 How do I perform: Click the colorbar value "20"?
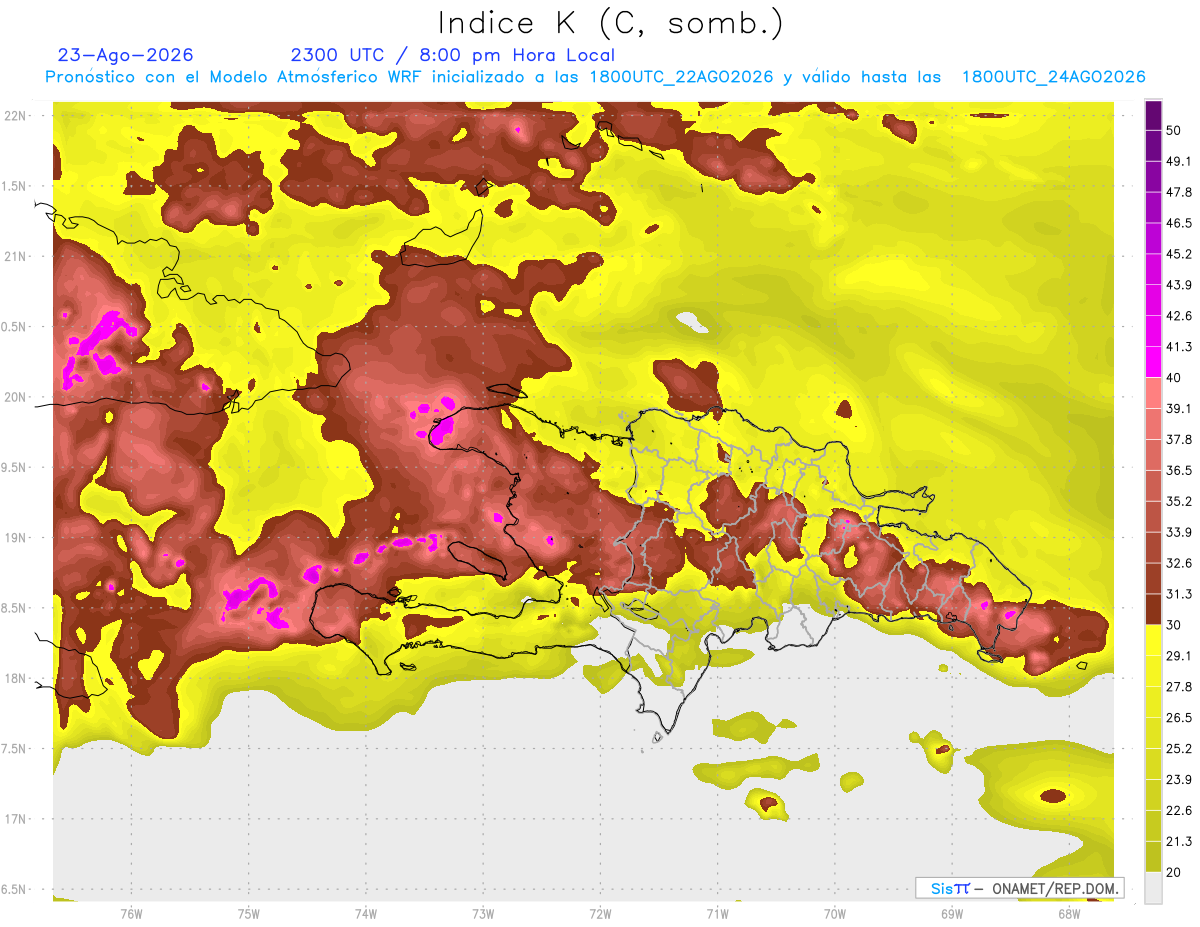click(x=1174, y=872)
